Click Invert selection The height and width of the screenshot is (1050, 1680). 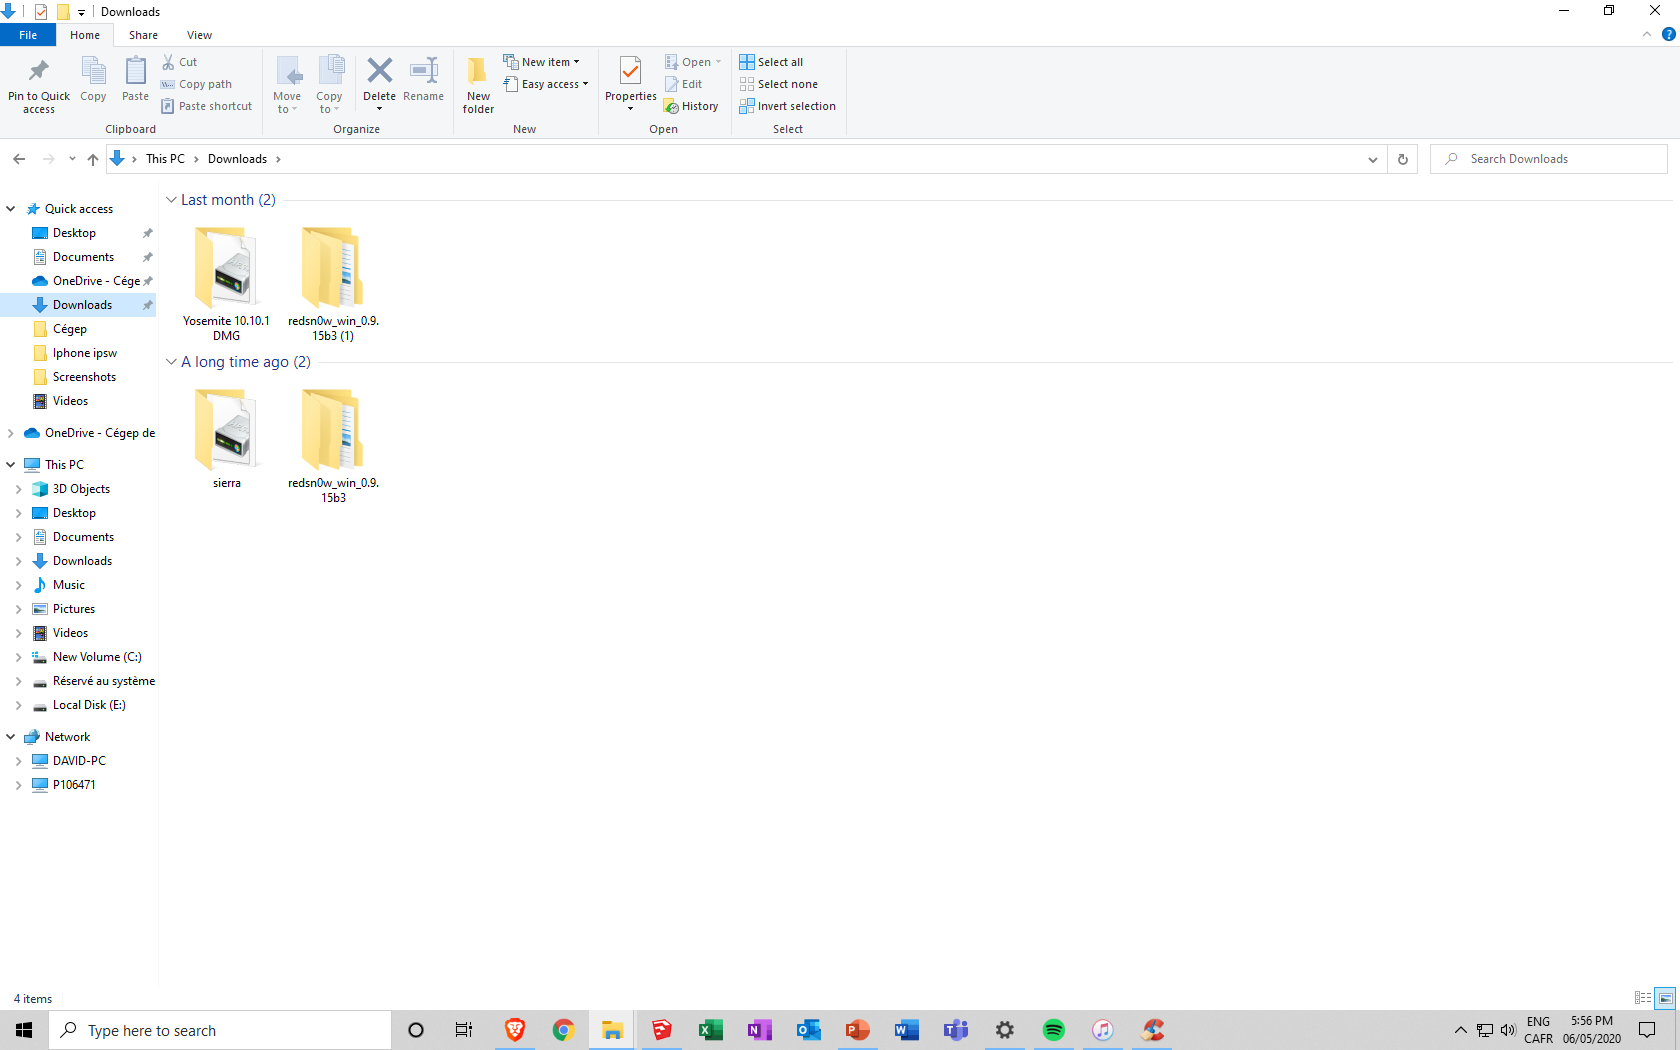tap(788, 106)
